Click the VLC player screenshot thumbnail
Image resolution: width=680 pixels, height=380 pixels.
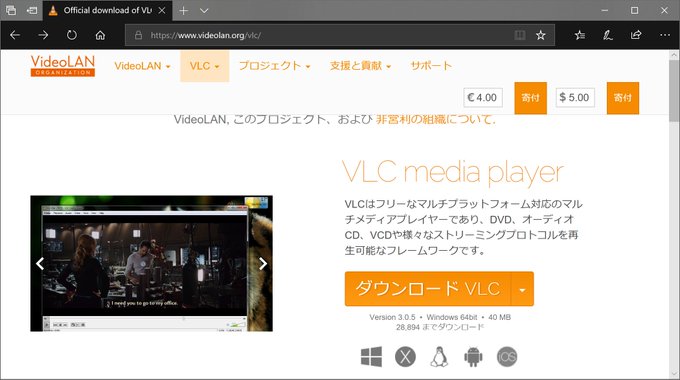point(151,263)
